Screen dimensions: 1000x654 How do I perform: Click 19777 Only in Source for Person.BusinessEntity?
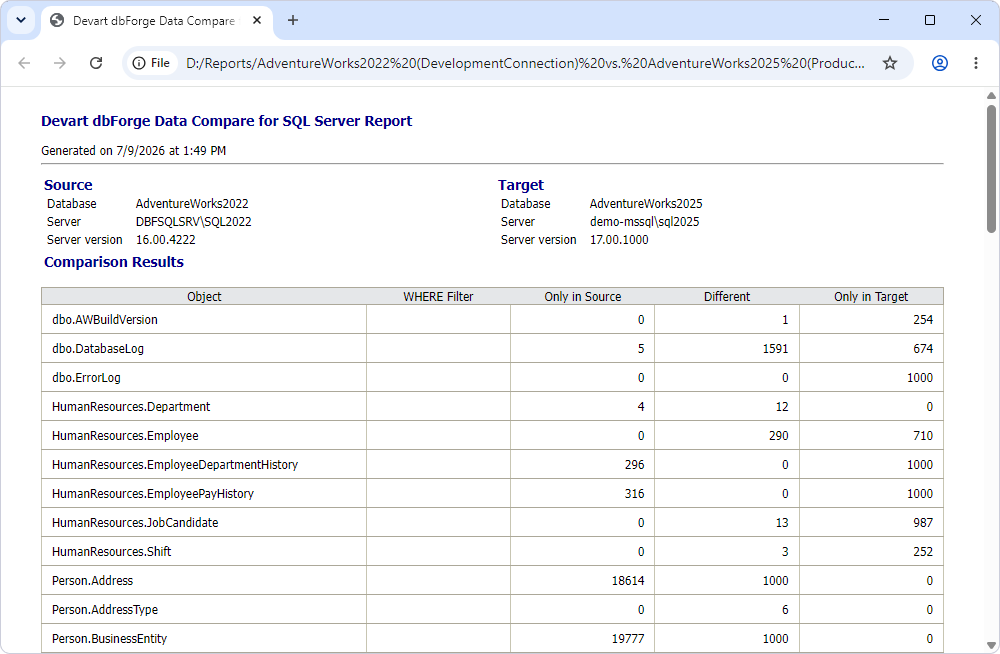(628, 639)
